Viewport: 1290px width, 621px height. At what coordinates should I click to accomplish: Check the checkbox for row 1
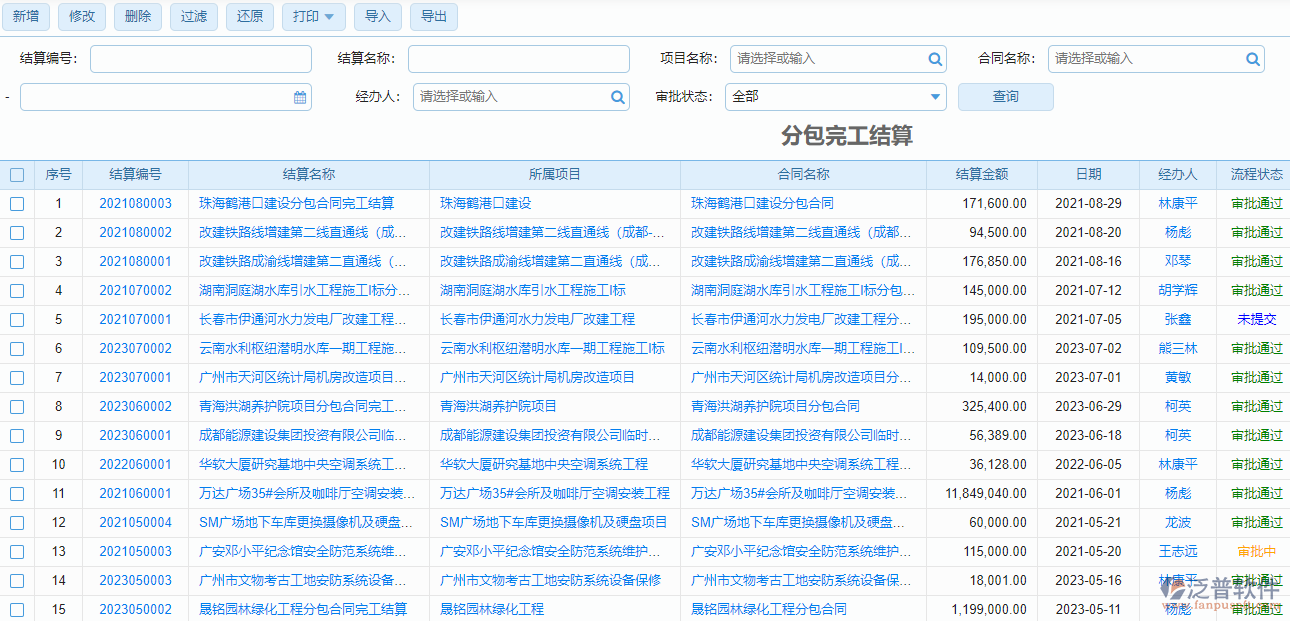click(16, 203)
